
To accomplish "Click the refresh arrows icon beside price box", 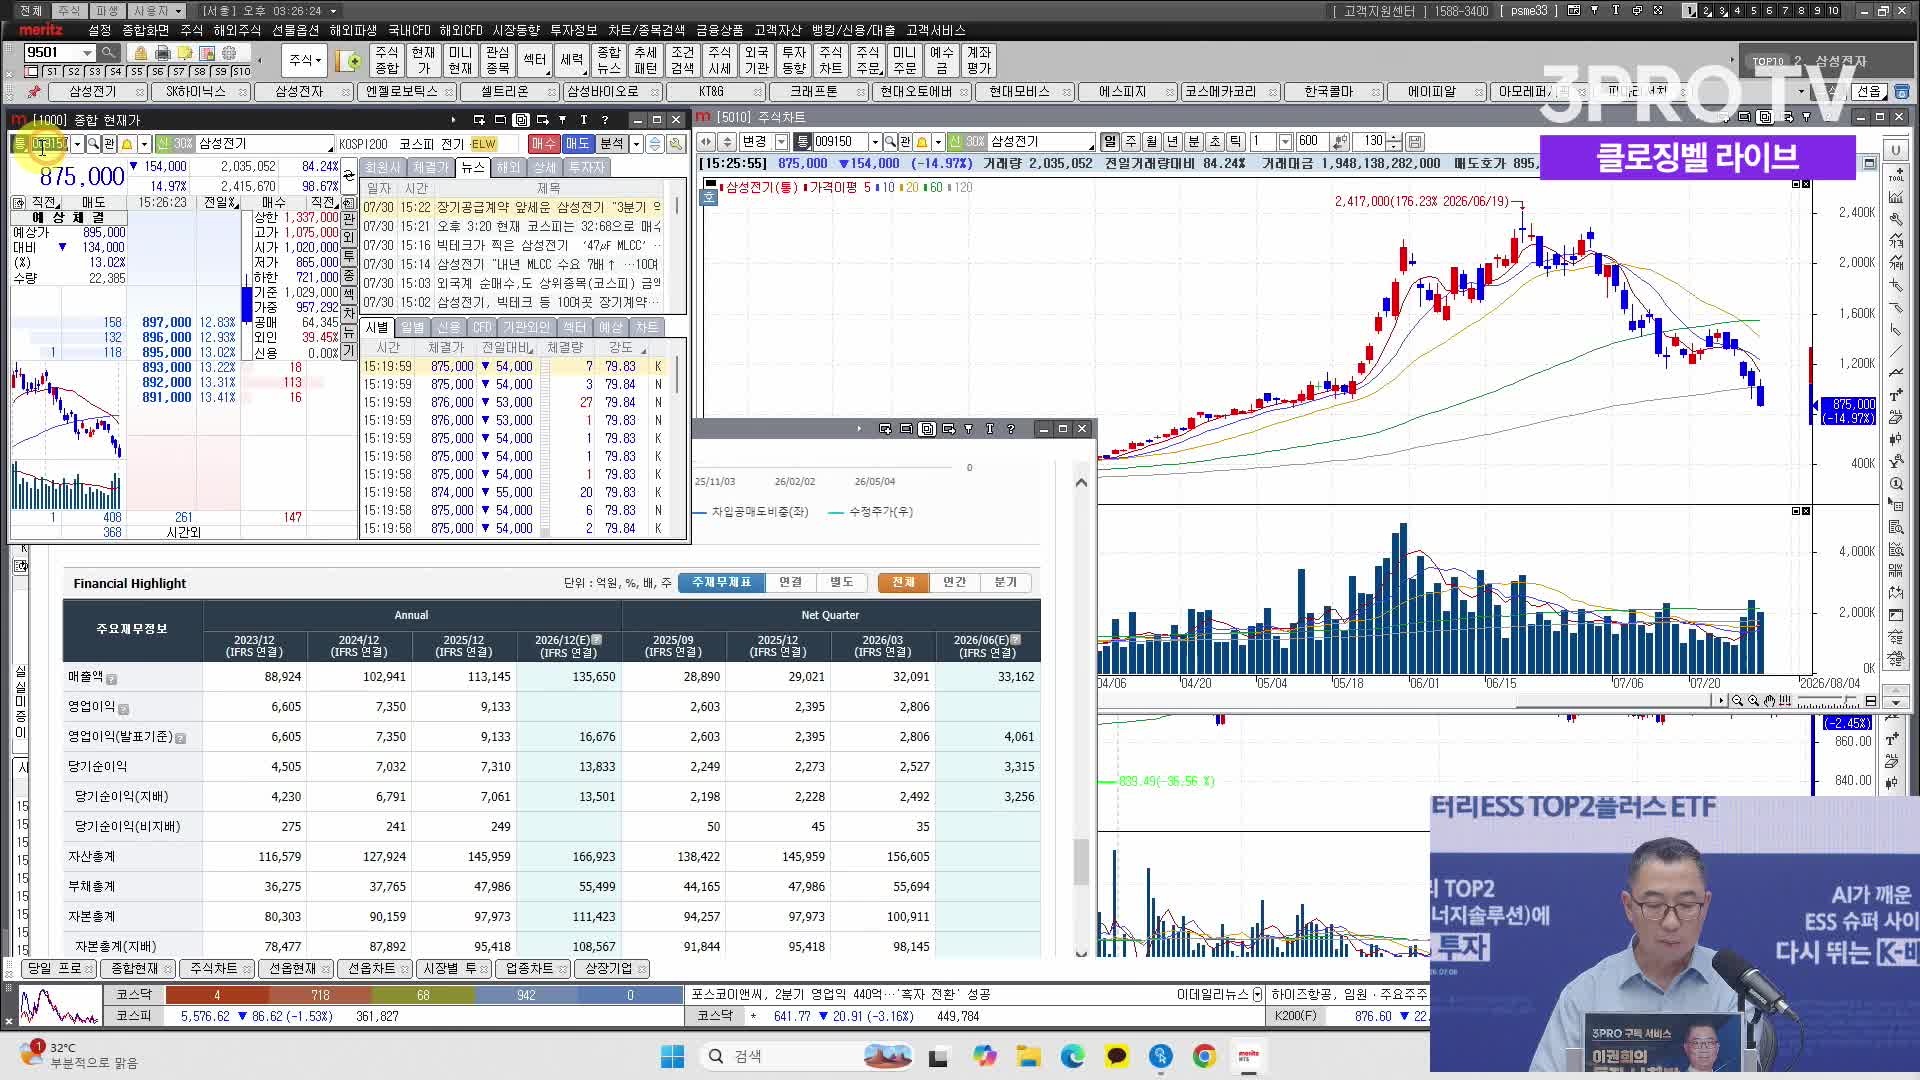I will click(349, 176).
